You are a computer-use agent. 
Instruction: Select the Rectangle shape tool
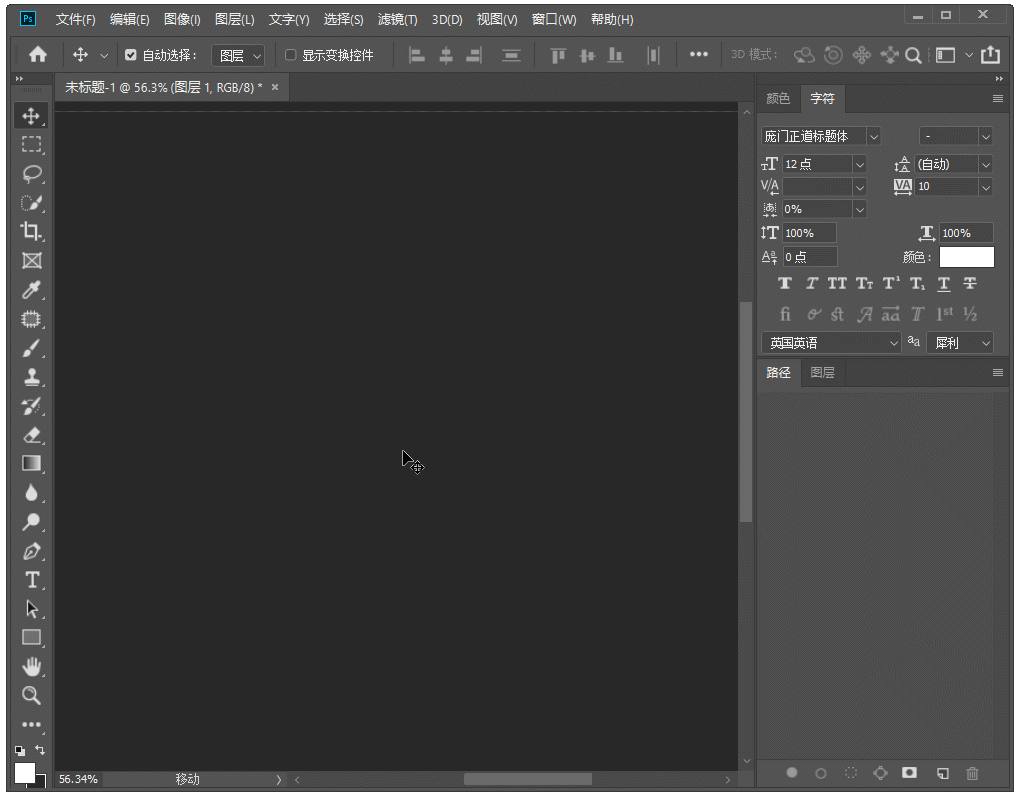tap(31, 638)
